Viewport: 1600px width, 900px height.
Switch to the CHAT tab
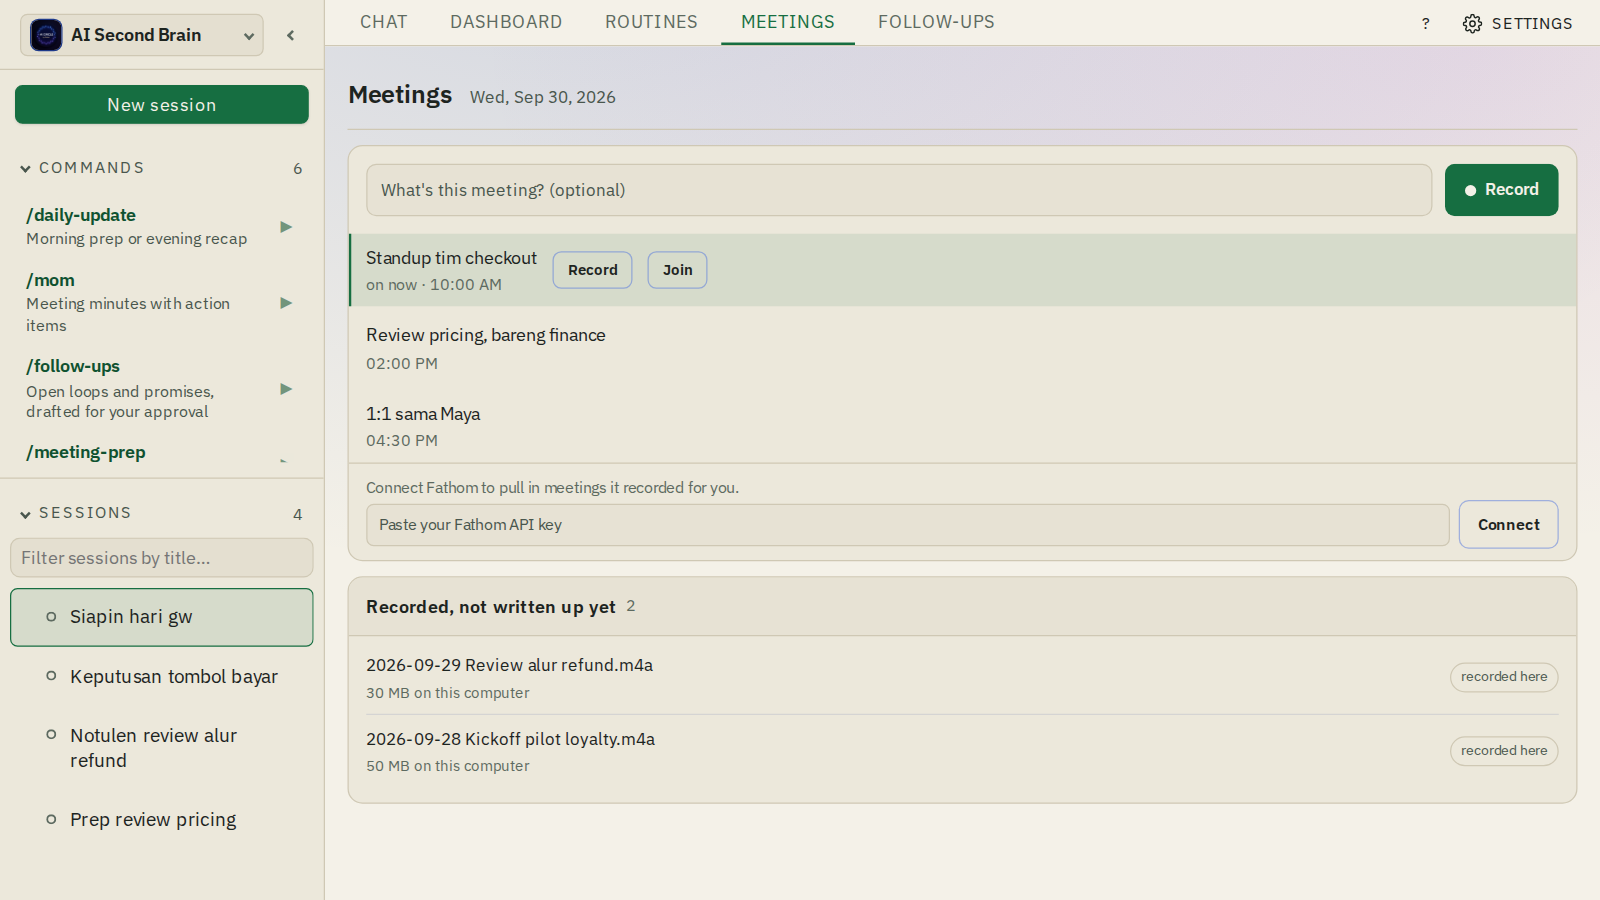[384, 22]
